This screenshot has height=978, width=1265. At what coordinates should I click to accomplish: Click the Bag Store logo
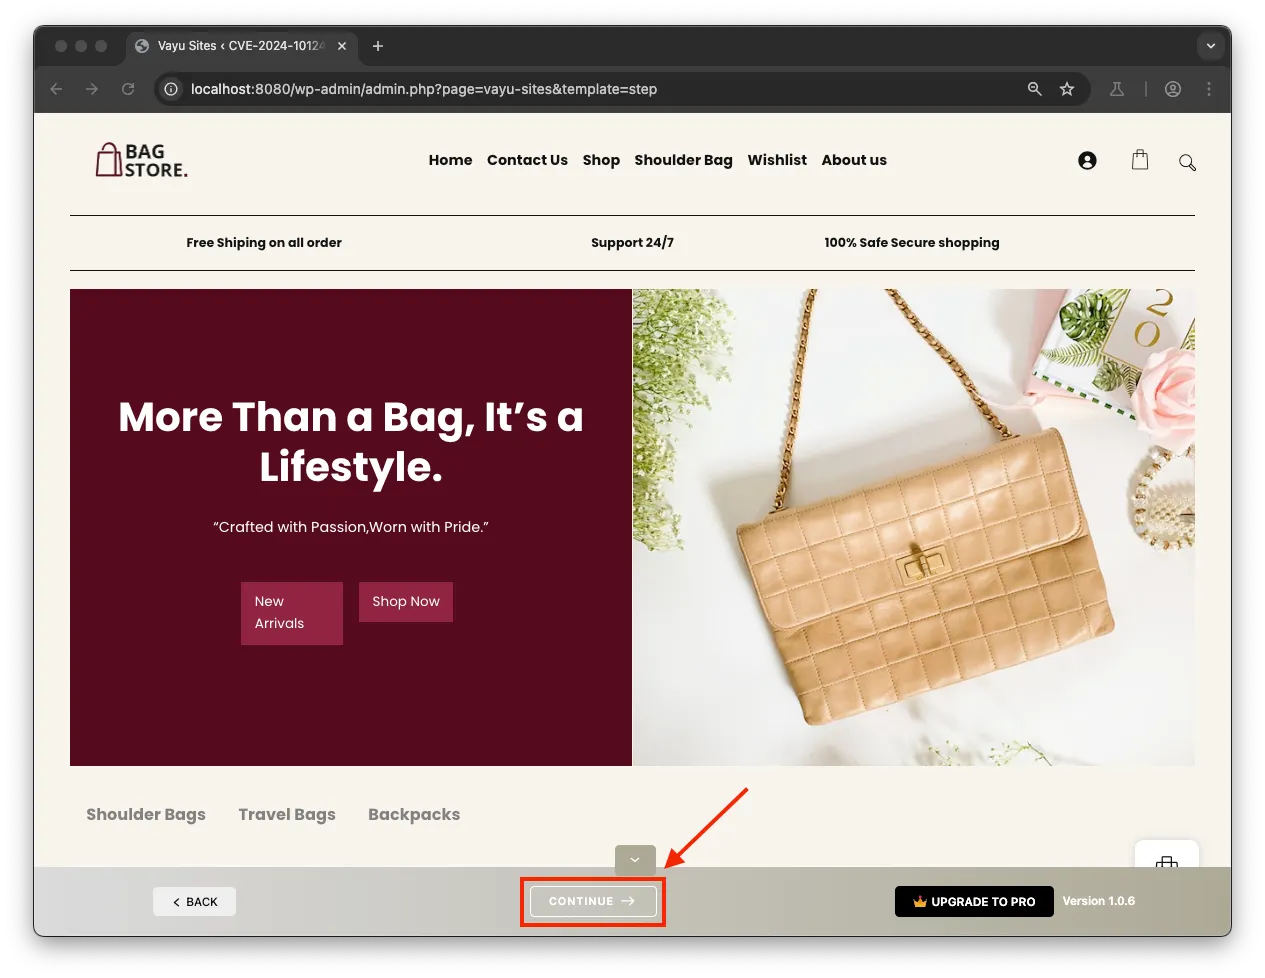[141, 160]
